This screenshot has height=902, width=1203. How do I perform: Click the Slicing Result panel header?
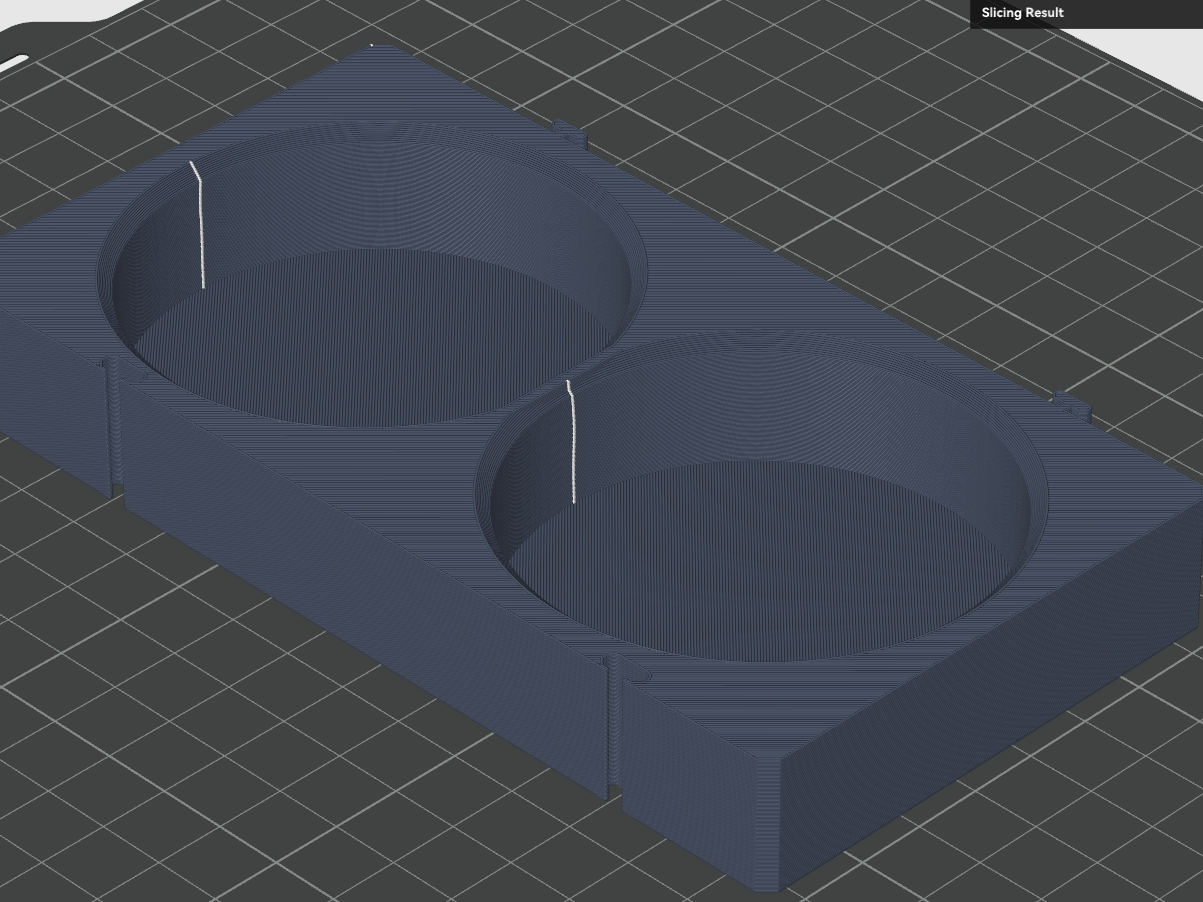coord(1086,13)
